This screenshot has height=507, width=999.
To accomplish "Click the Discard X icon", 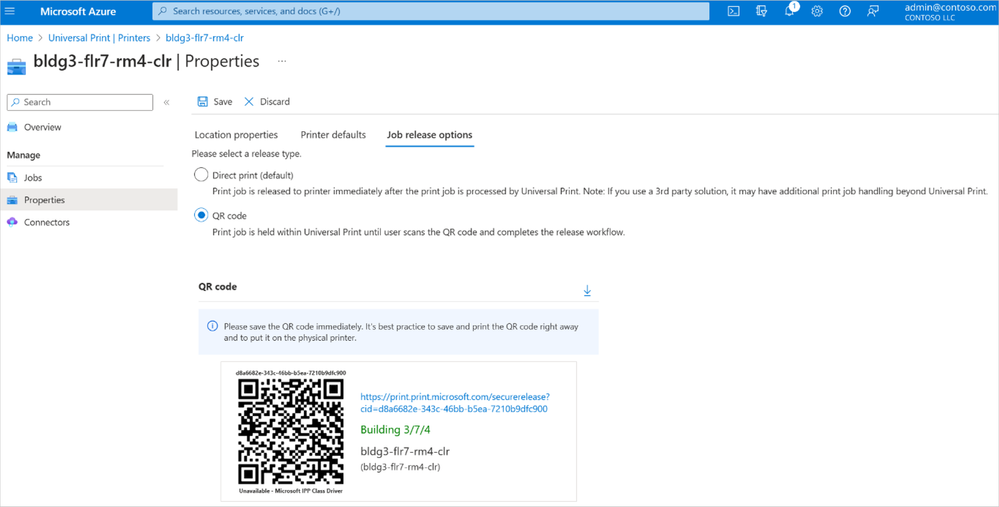I will [249, 102].
